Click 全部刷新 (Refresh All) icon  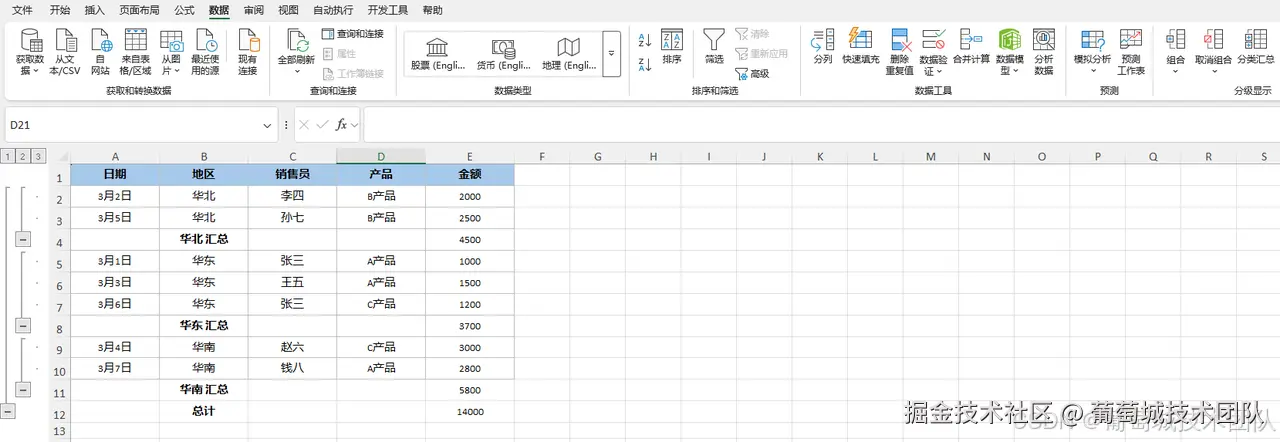(x=296, y=47)
